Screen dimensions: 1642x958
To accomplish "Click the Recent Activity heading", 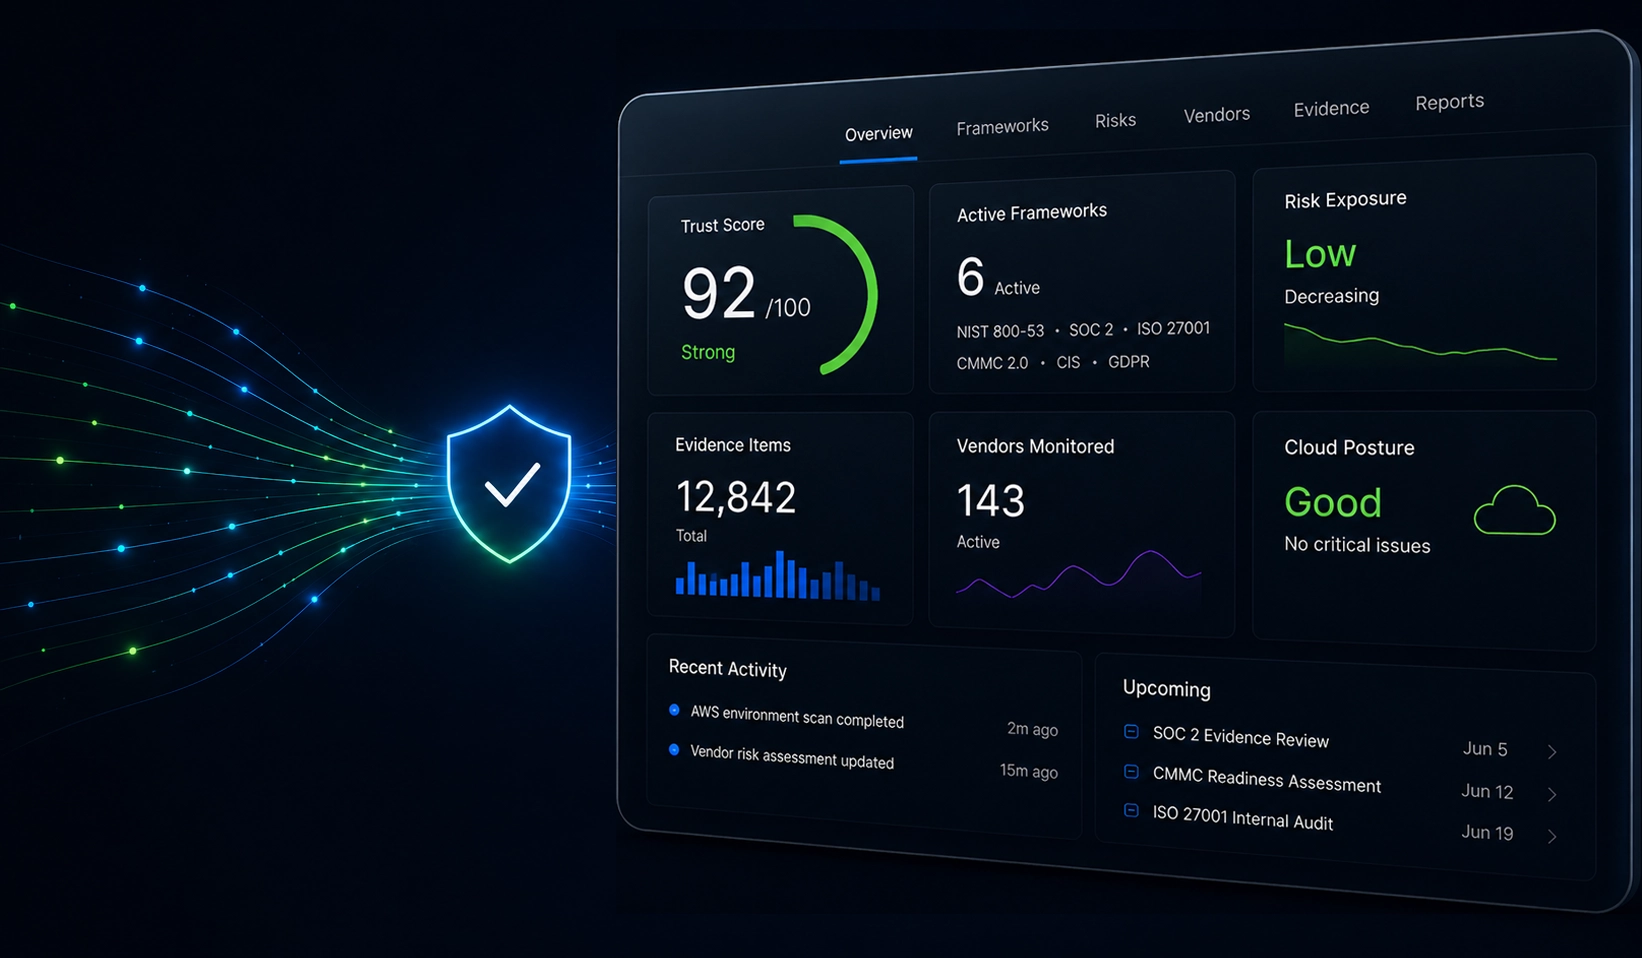I will point(727,668).
